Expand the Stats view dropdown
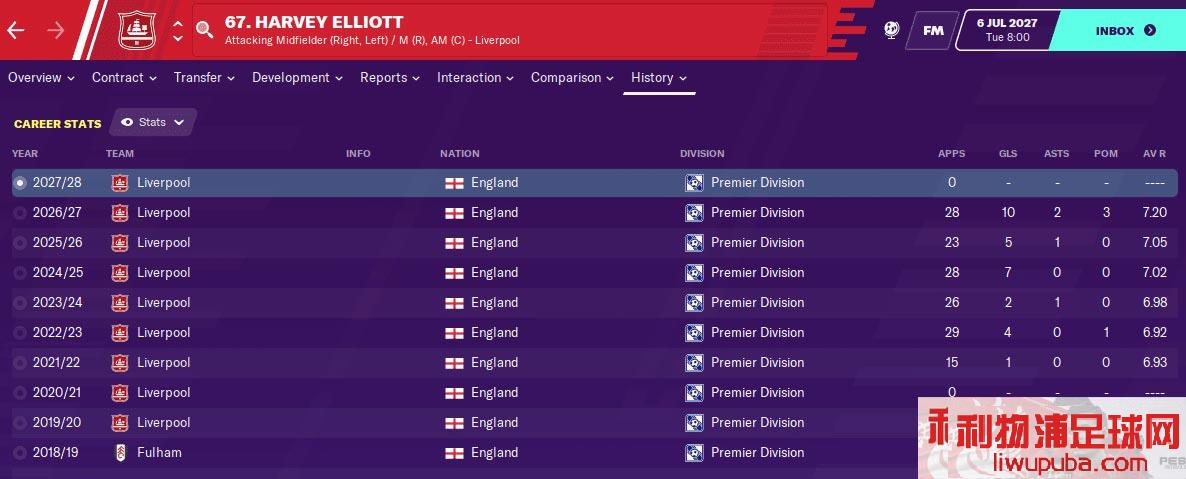This screenshot has width=1186, height=479. pos(153,123)
